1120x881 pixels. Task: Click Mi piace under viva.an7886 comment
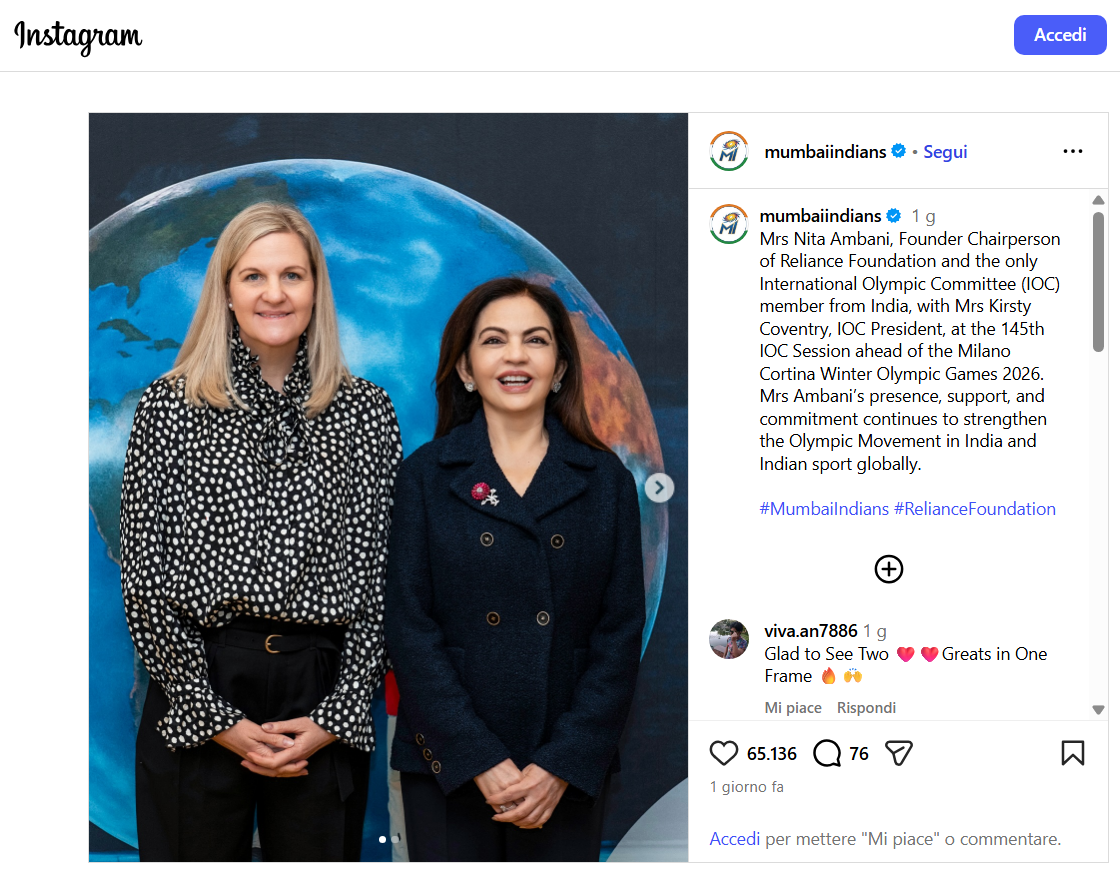pyautogui.click(x=793, y=707)
